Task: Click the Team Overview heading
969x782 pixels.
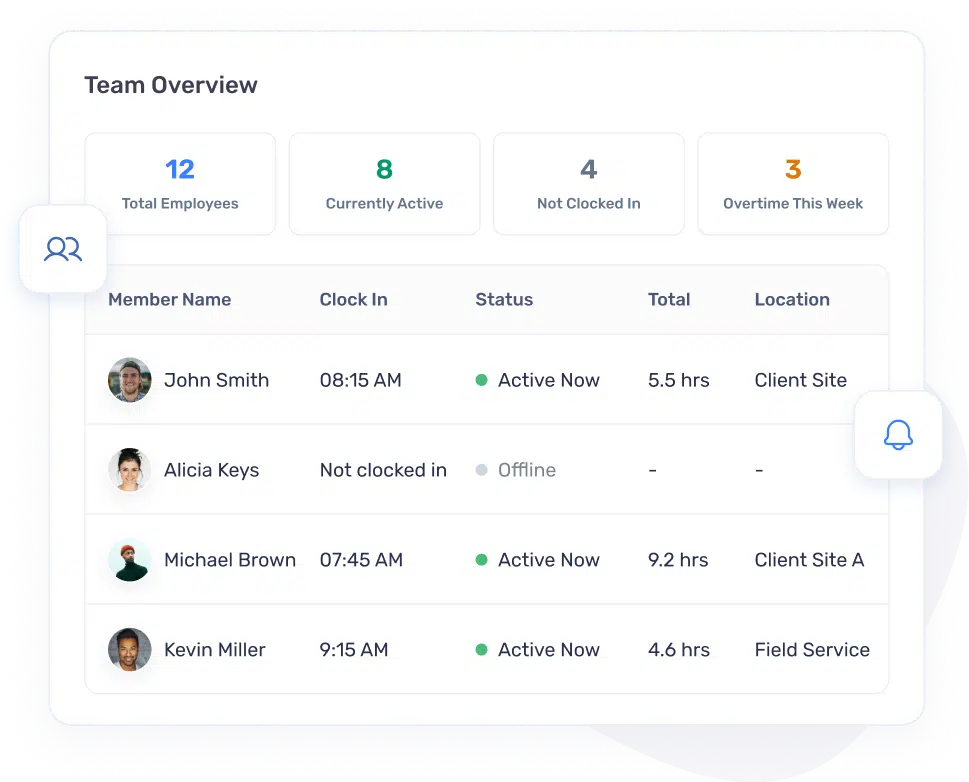Action: pyautogui.click(x=171, y=85)
